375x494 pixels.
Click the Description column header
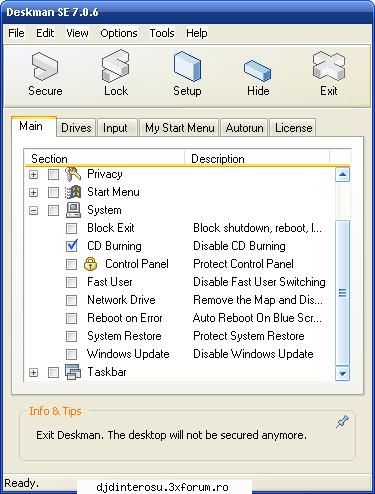pos(257,157)
